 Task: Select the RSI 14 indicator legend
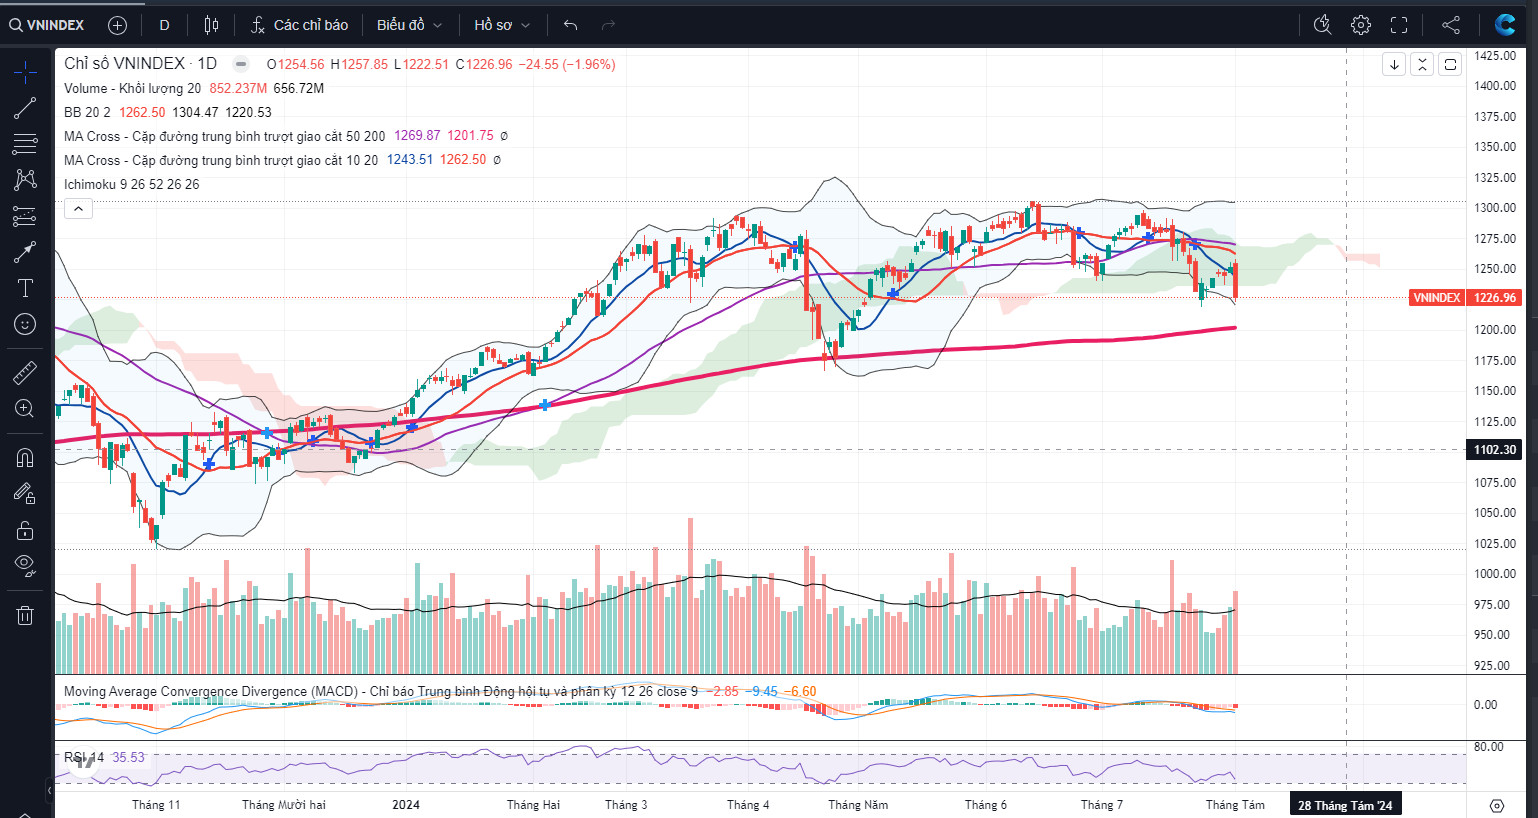click(x=84, y=757)
